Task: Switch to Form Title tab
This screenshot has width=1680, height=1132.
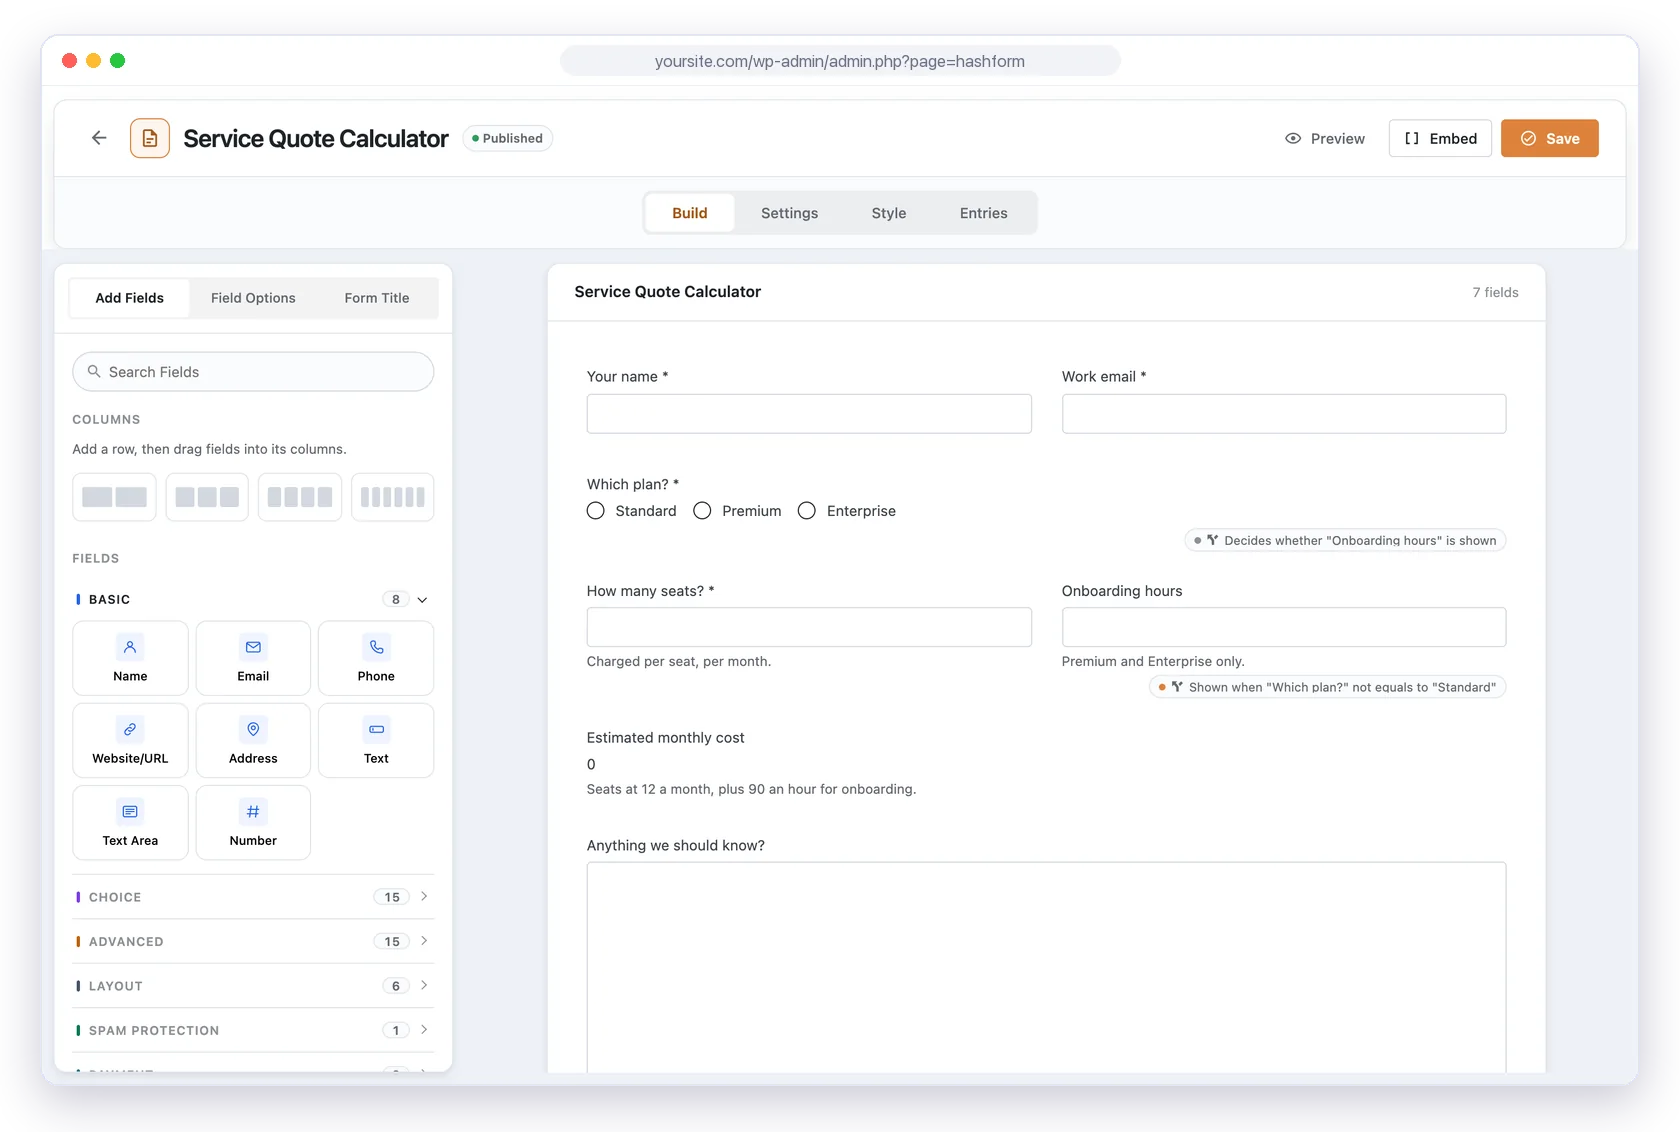Action: point(377,298)
